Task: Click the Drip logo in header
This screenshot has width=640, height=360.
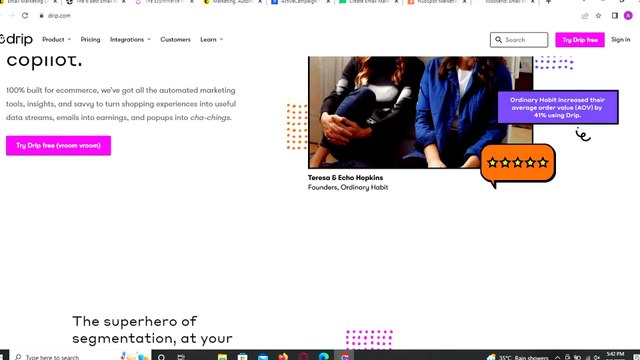Action: pos(16,39)
